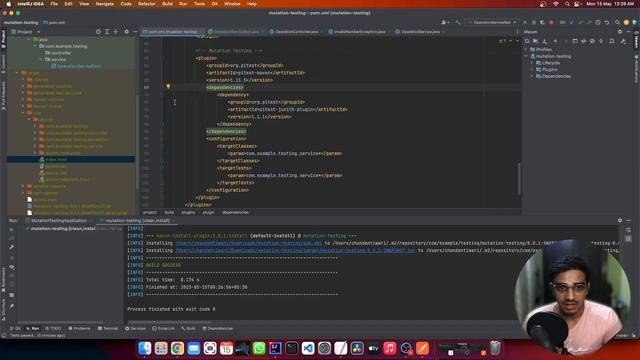640x360 pixels.
Task: Open the MutationTestingApplication run tab
Action: coord(59,220)
